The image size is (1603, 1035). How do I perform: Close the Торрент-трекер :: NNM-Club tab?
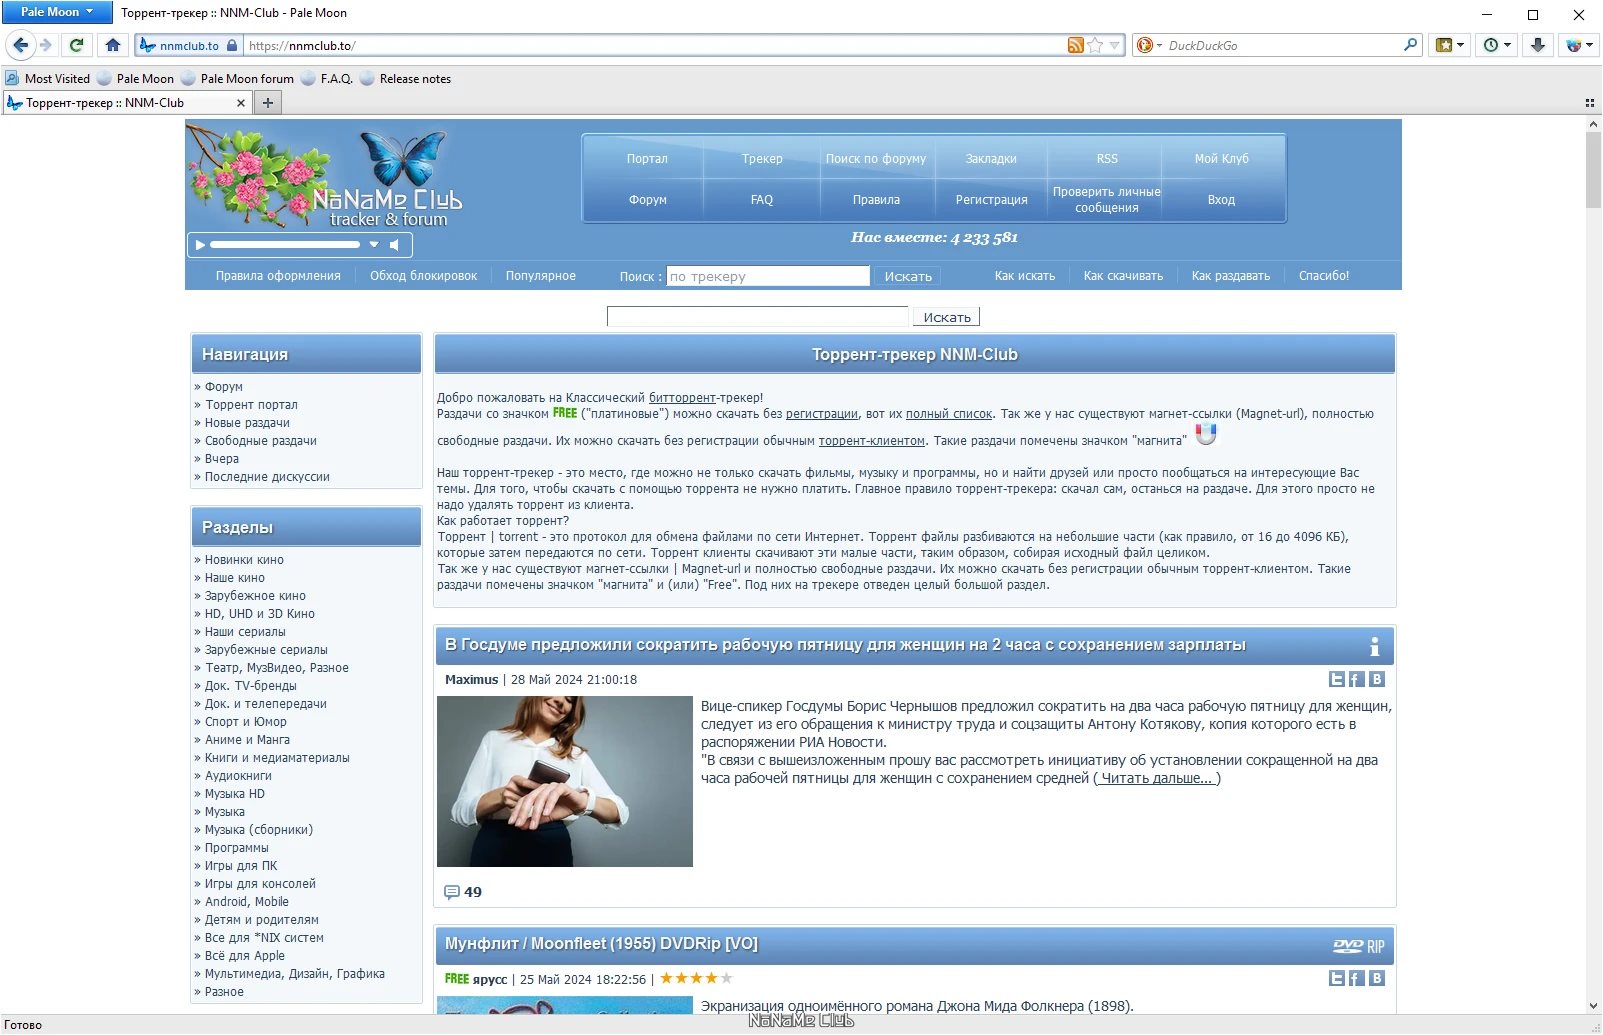[x=240, y=103]
